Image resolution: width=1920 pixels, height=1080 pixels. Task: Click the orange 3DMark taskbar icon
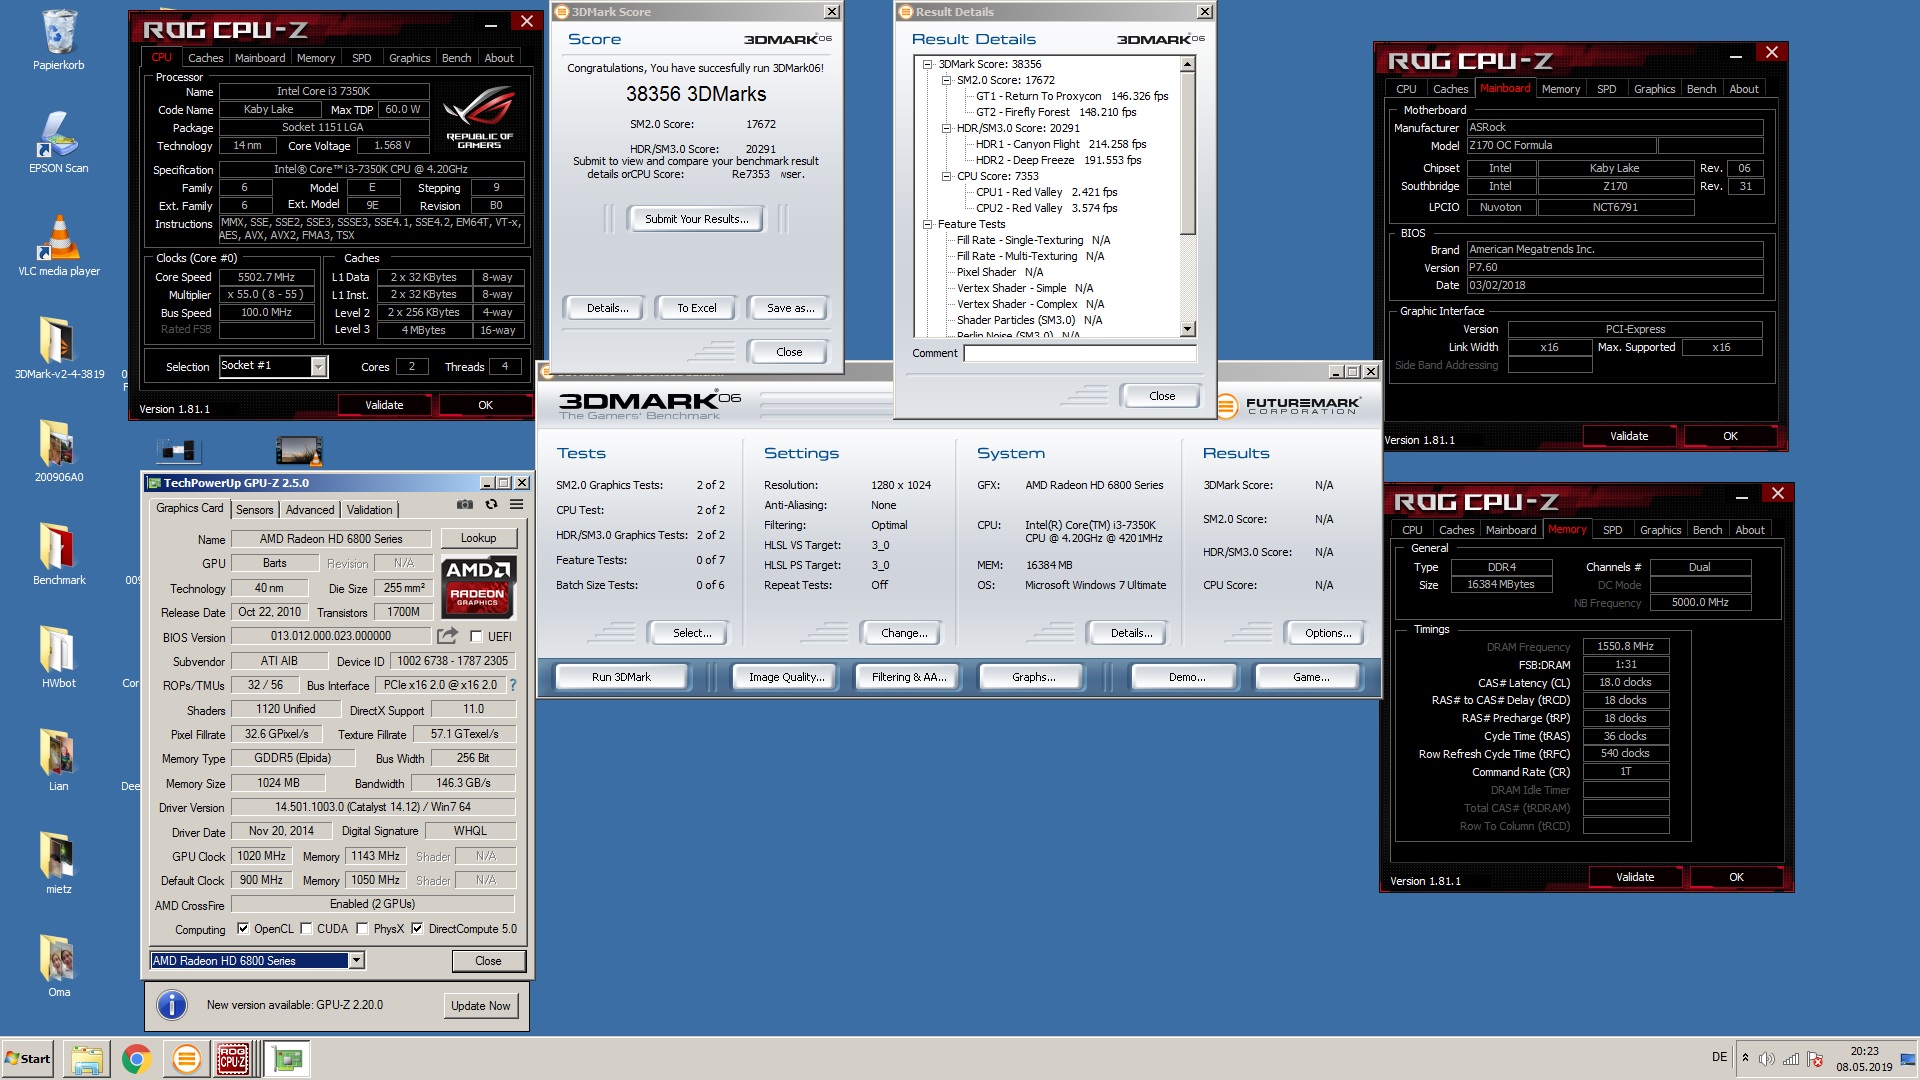point(186,1059)
